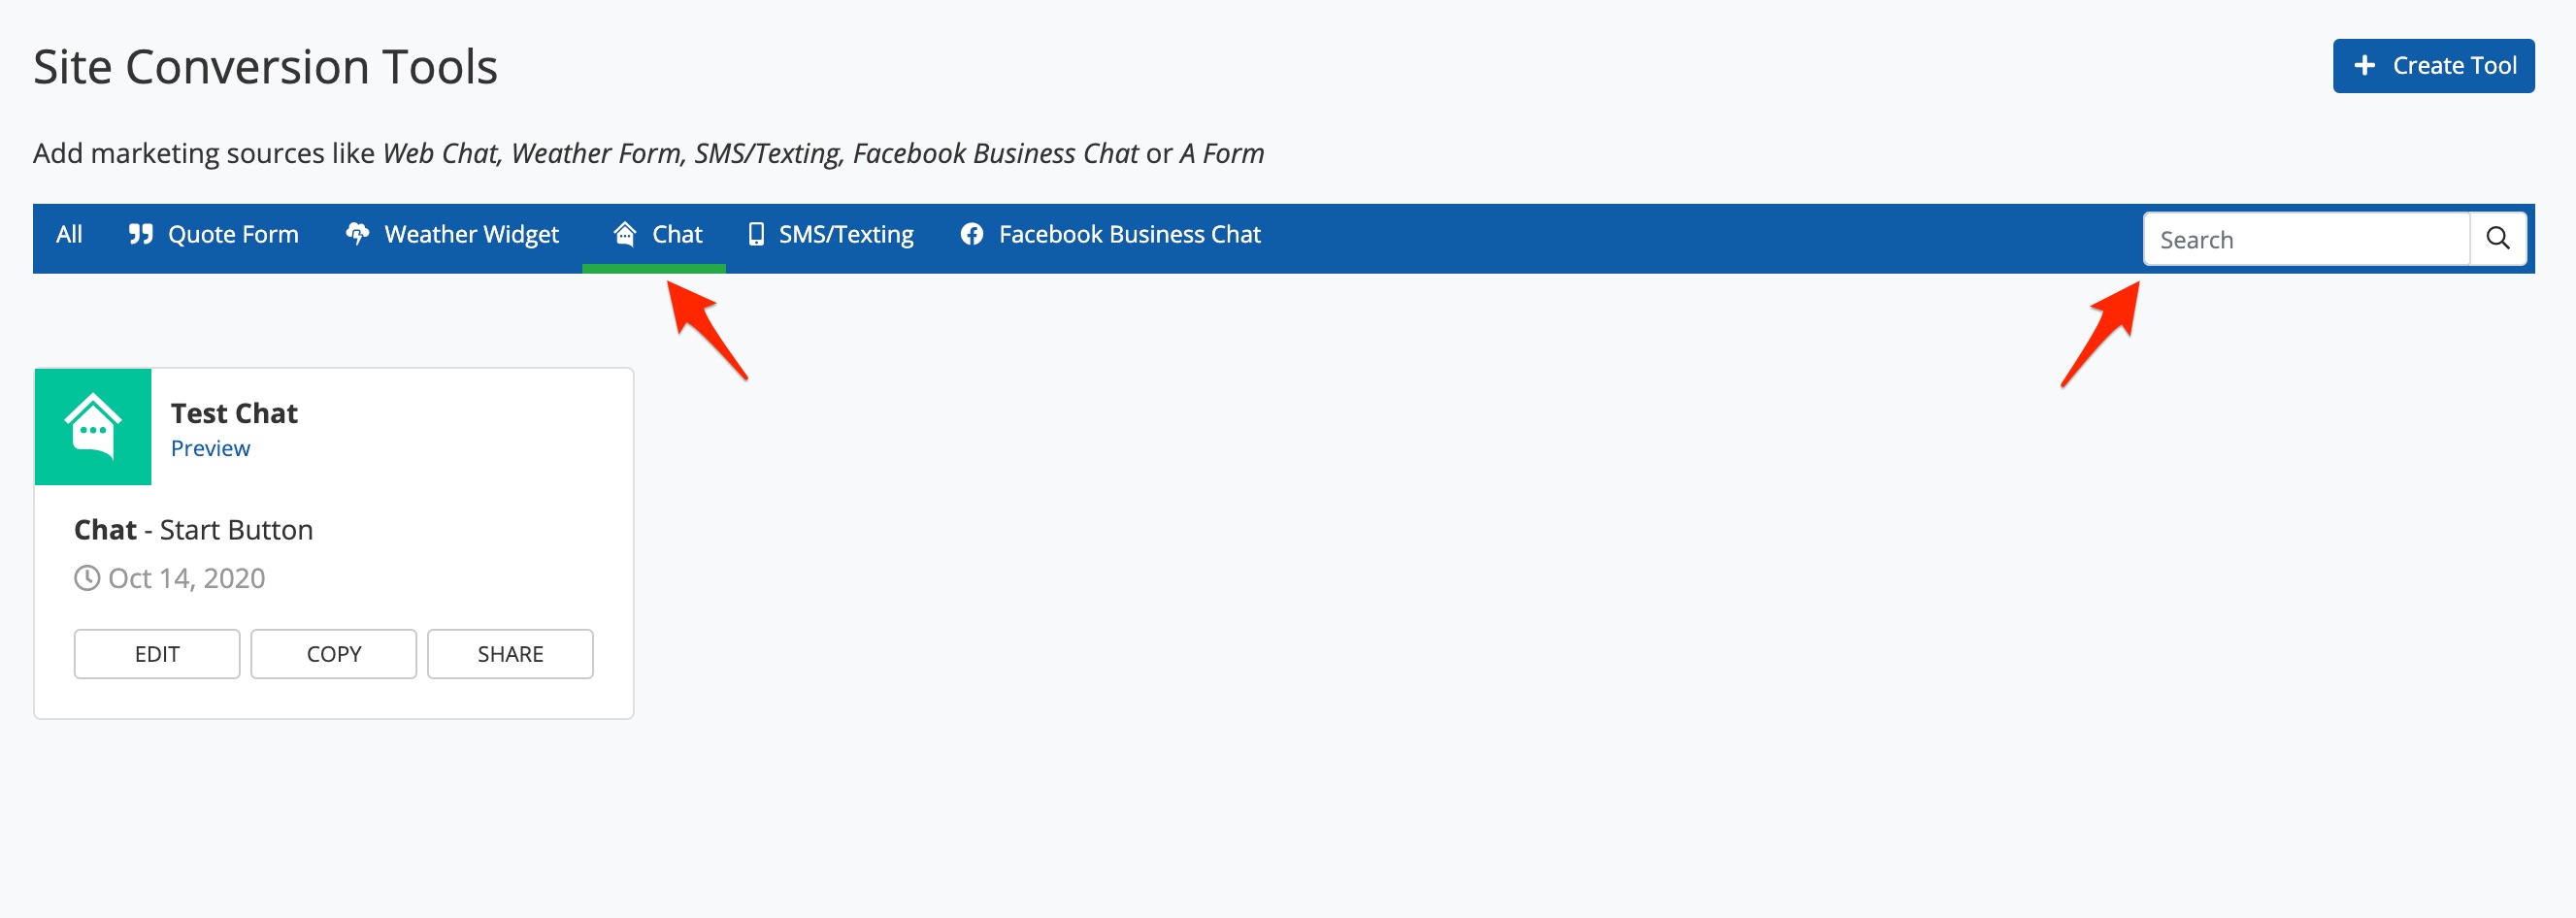
Task: Click EDIT on the Test Chat card
Action: tap(157, 654)
